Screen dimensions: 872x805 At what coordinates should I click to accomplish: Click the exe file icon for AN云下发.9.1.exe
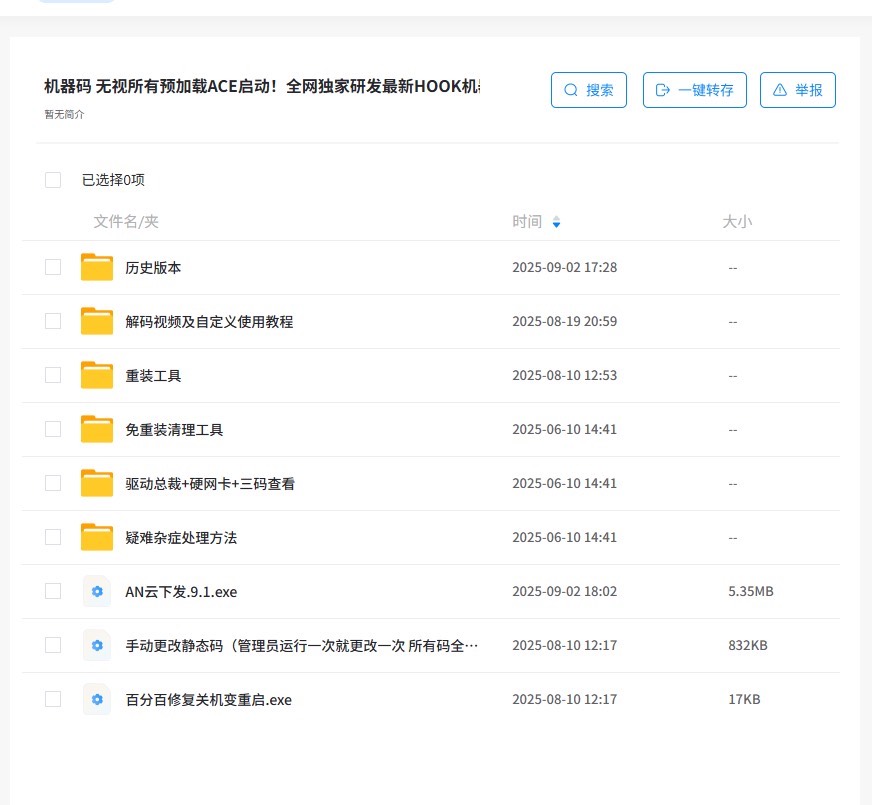(97, 592)
